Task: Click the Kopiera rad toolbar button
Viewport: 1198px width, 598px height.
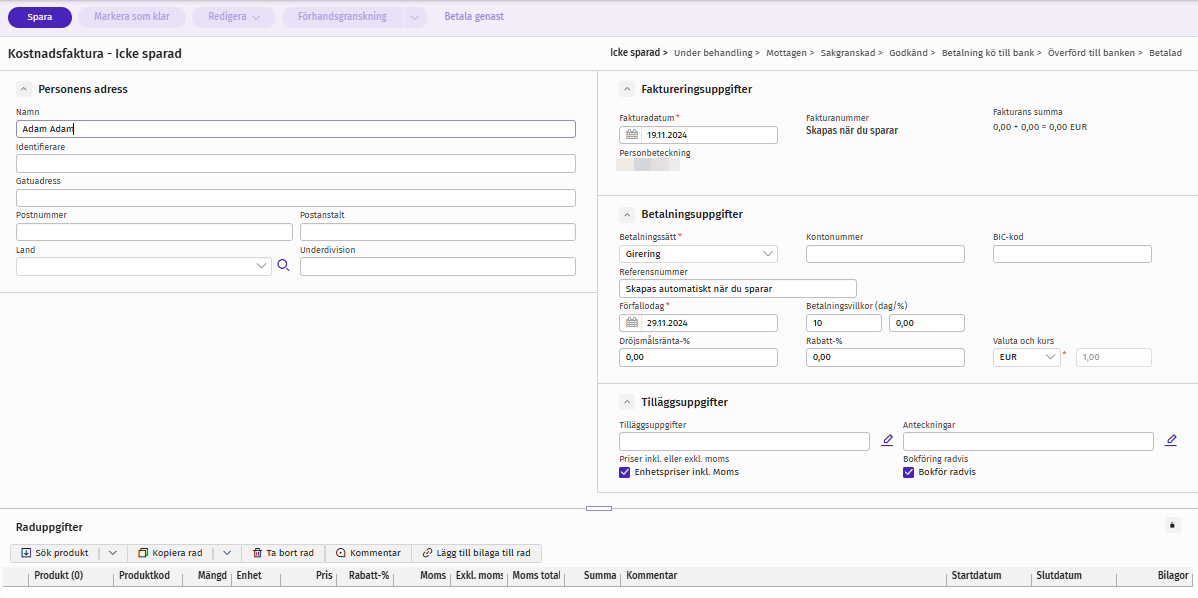Action: 170,553
